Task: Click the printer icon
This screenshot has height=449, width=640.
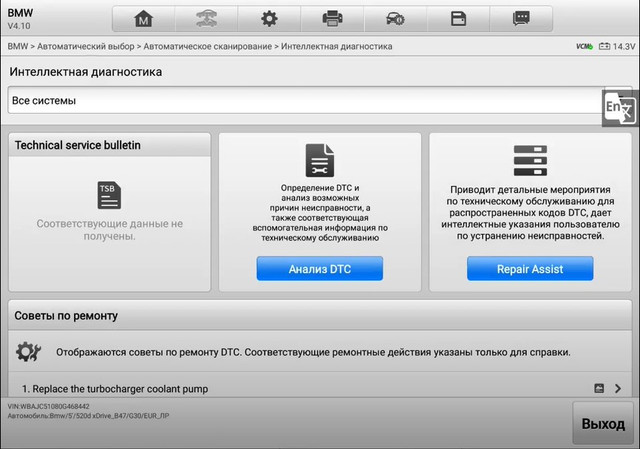Action: [x=332, y=19]
